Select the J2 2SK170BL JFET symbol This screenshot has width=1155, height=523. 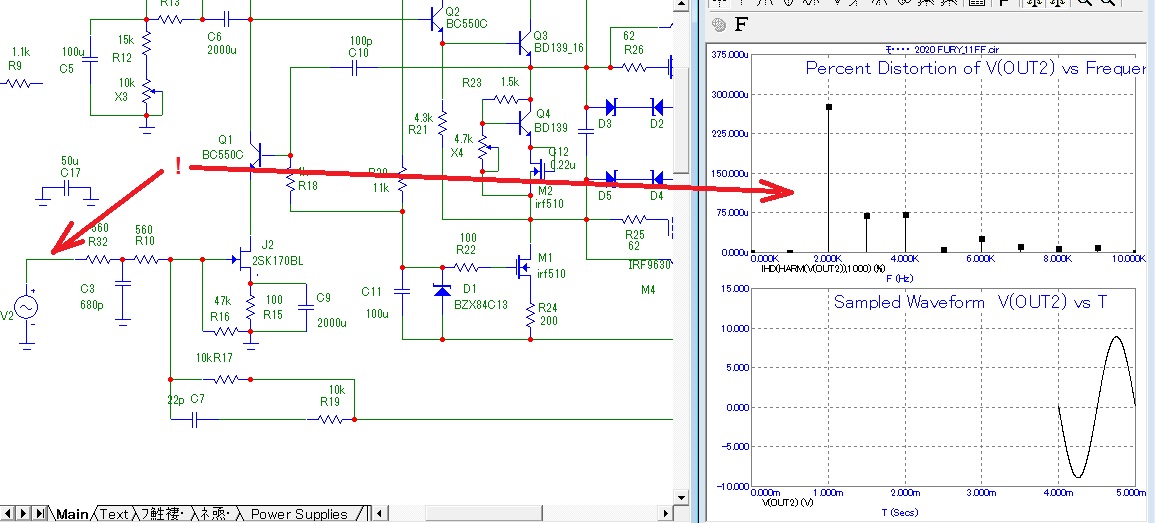[243, 259]
